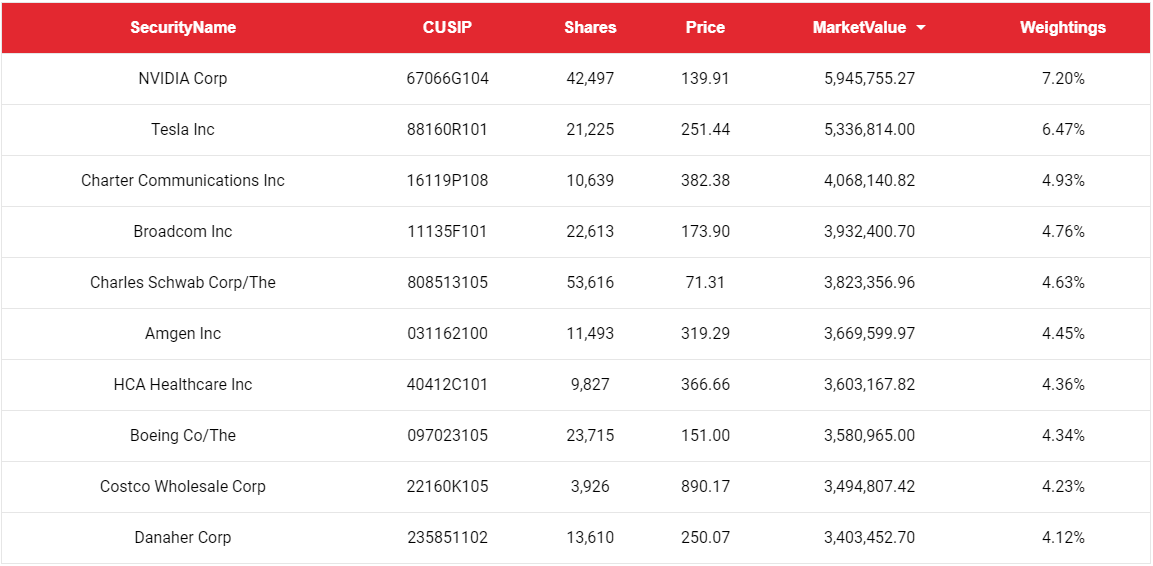This screenshot has width=1153, height=566.
Task: Click market value 4,068,140.82
Action: 870,180
